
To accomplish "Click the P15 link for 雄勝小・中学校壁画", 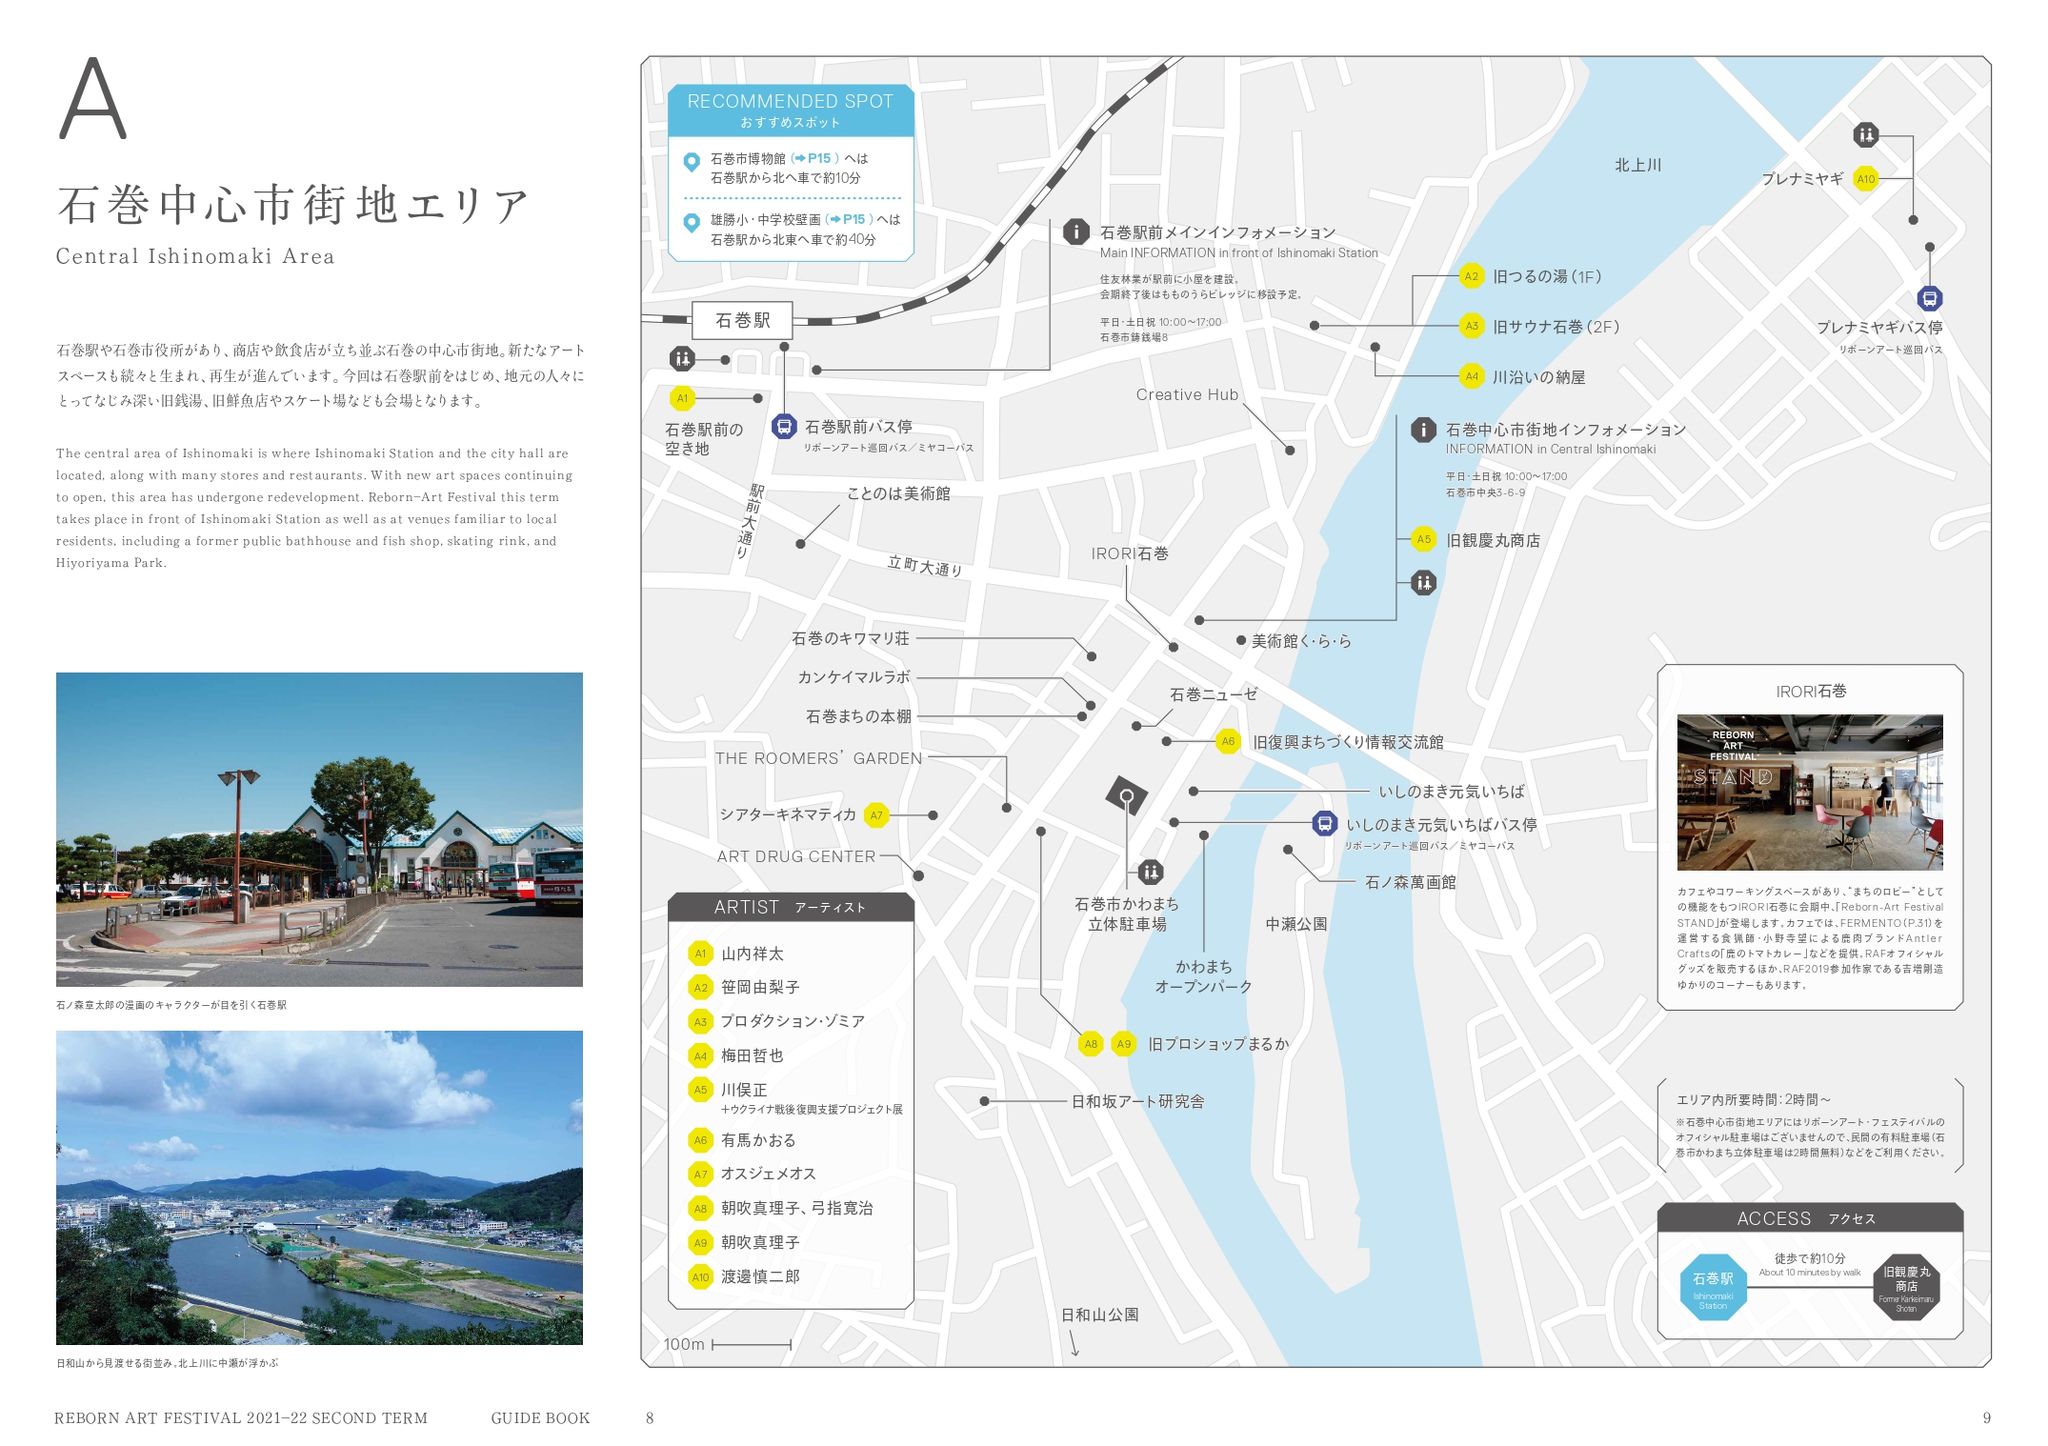I will tap(852, 219).
